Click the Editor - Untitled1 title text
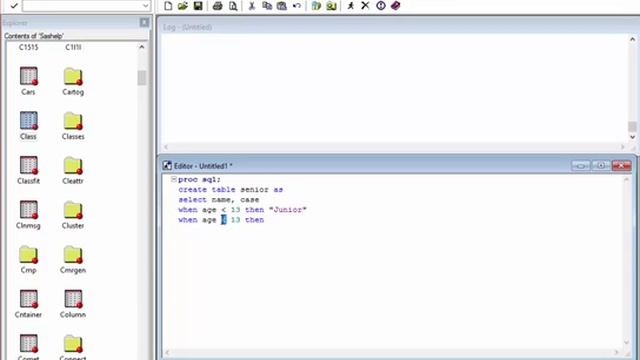This screenshot has width=640, height=360. click(x=203, y=166)
